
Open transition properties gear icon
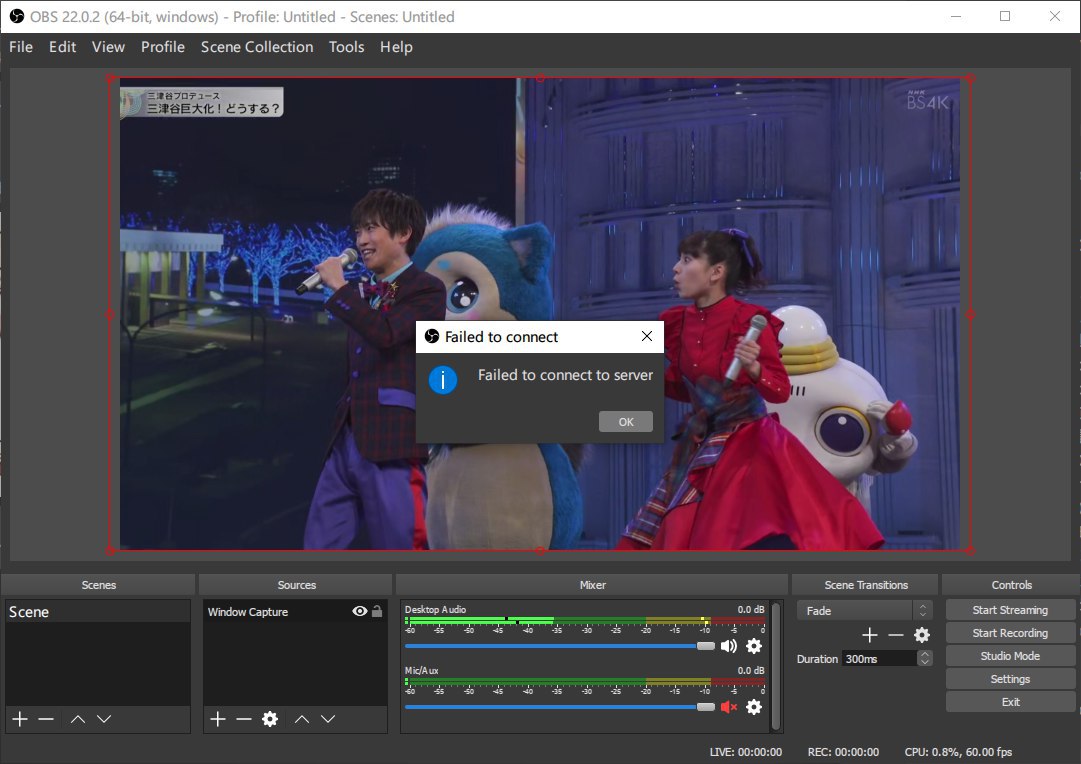click(922, 635)
